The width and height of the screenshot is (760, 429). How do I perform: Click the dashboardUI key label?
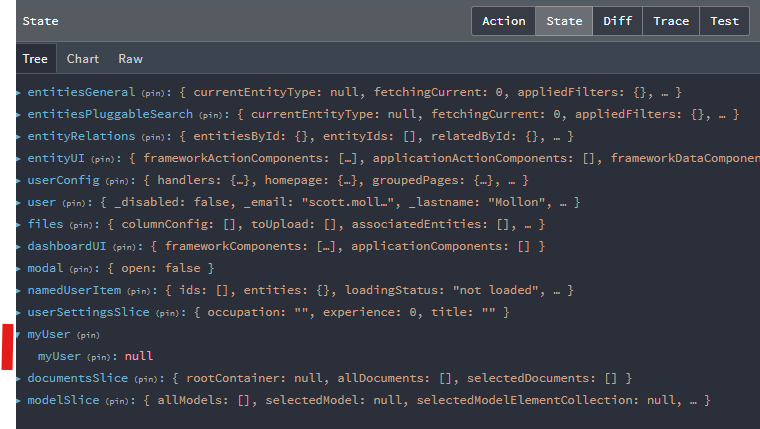pos(66,246)
